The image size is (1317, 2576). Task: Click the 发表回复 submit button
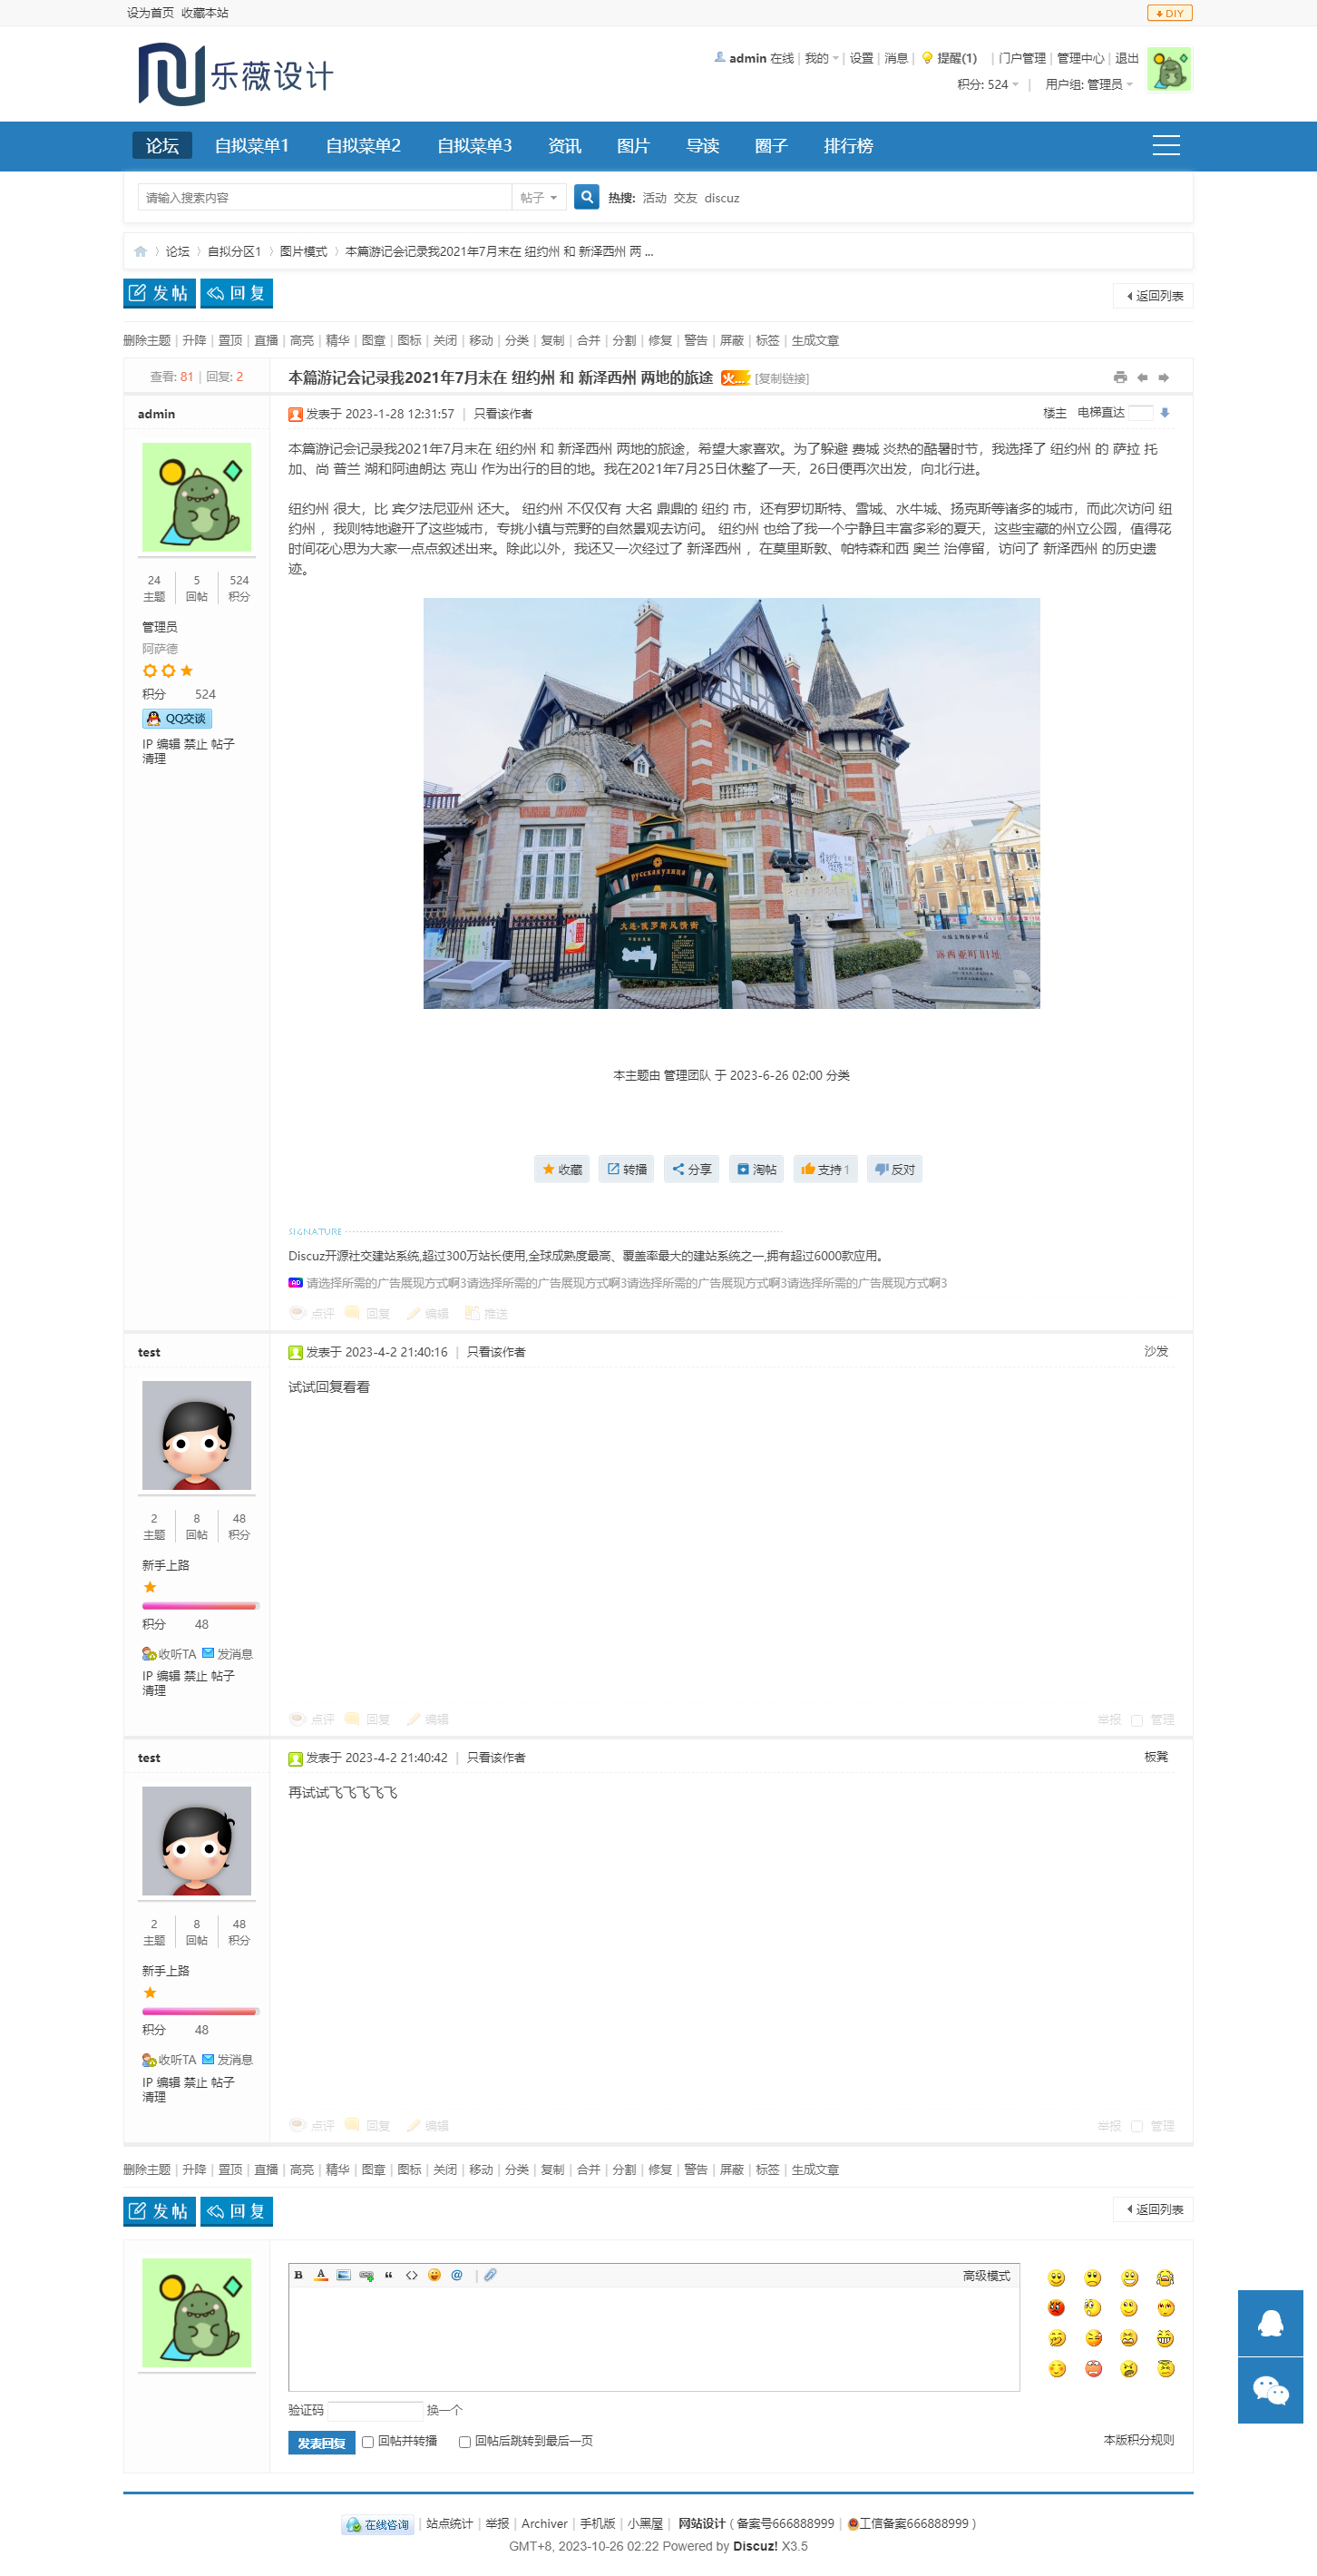click(321, 2443)
